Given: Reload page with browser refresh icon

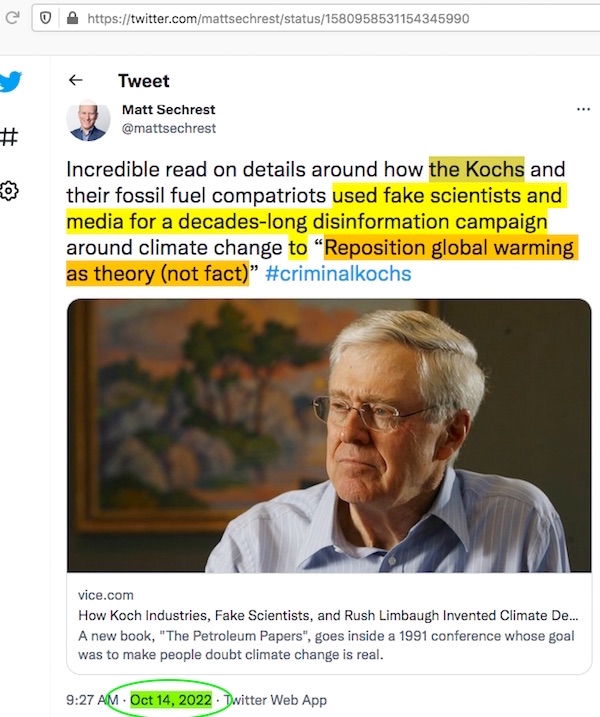Looking at the screenshot, I should click(x=13, y=18).
